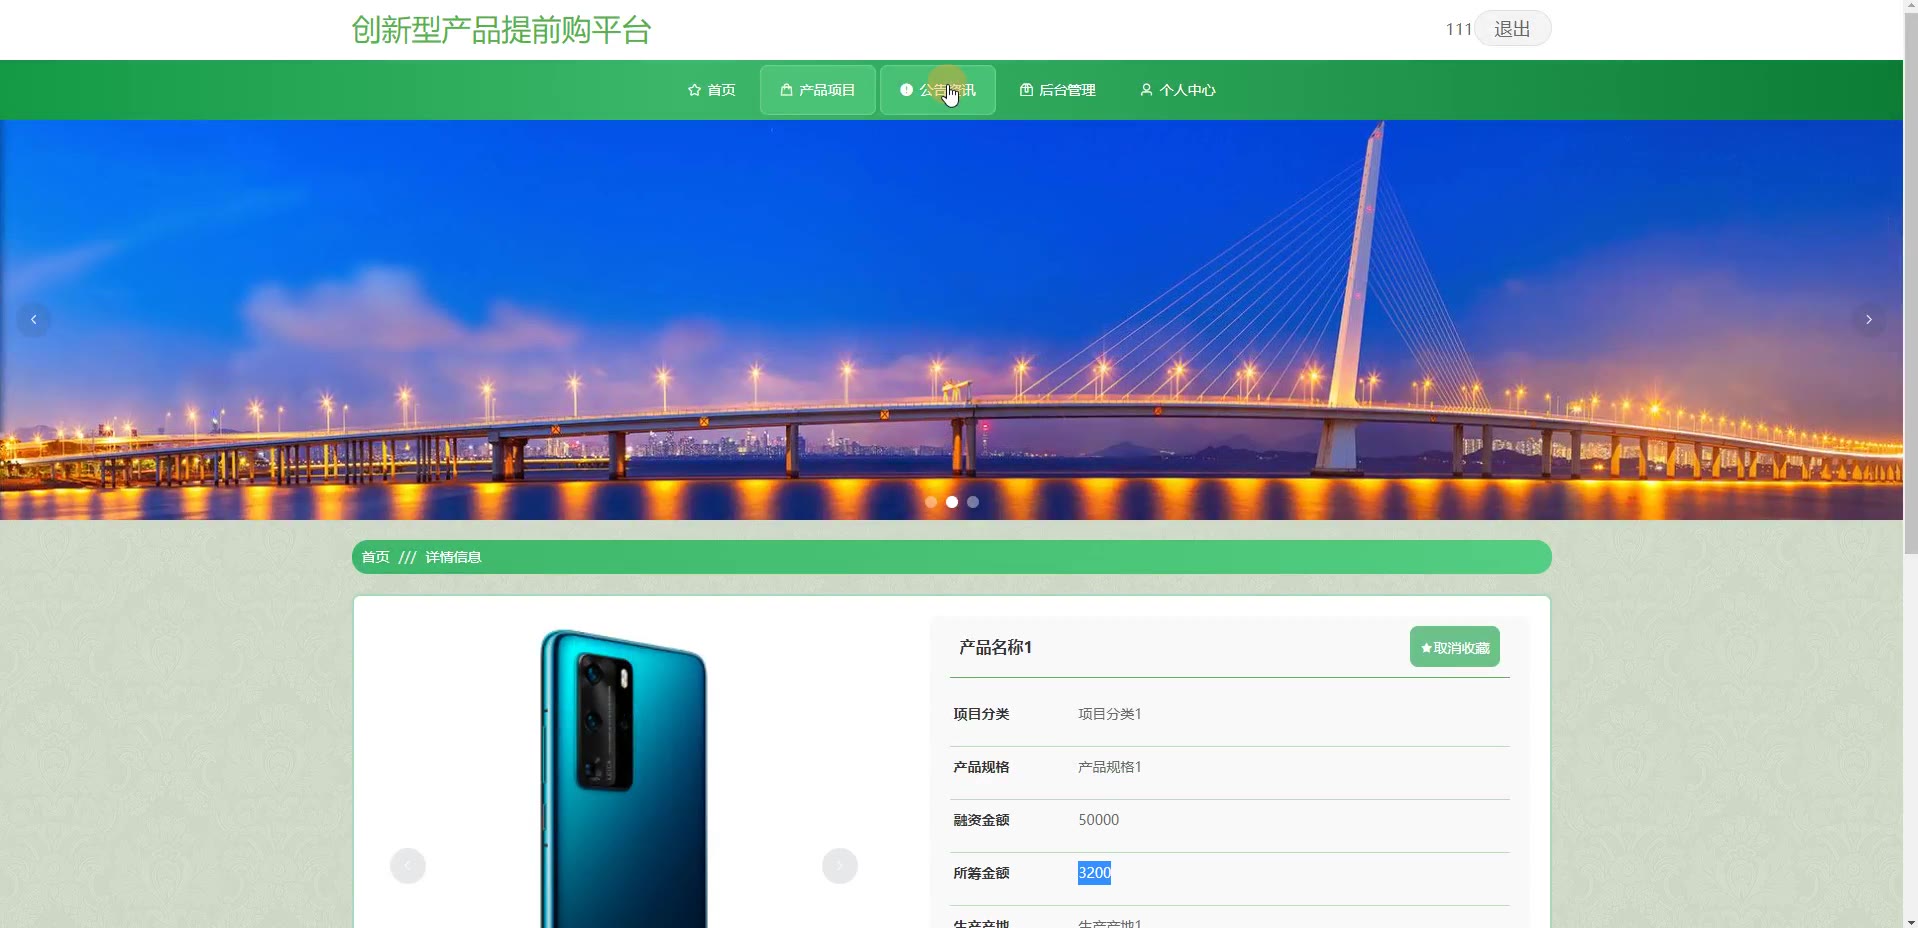Click the 后台管理 icon in navbar
Screen dimensions: 1918x928
pyautogui.click(x=1026, y=90)
